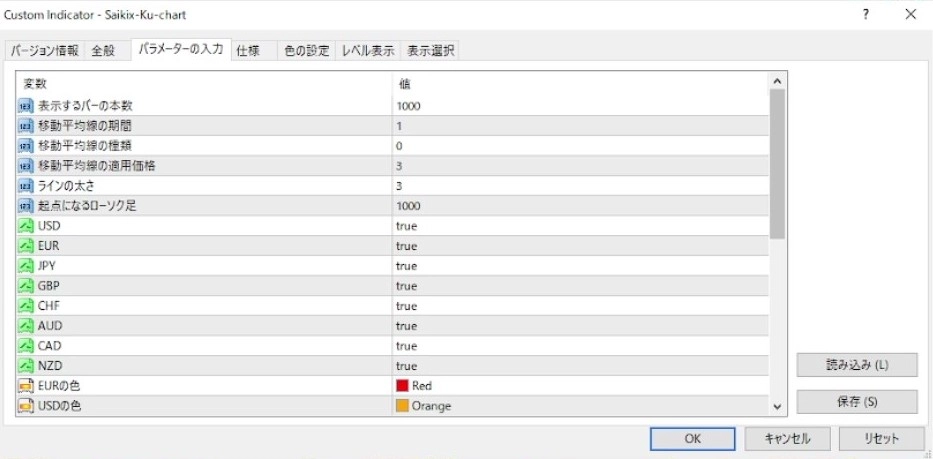Open the 表示選択 tab
The width and height of the screenshot is (933, 459).
click(x=430, y=51)
